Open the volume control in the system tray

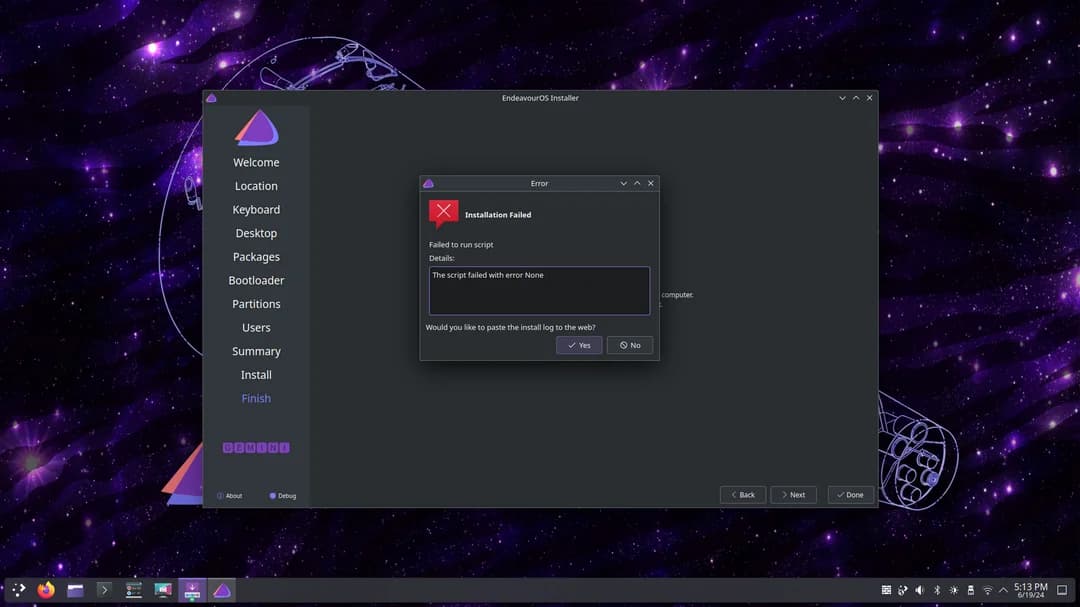tap(919, 589)
